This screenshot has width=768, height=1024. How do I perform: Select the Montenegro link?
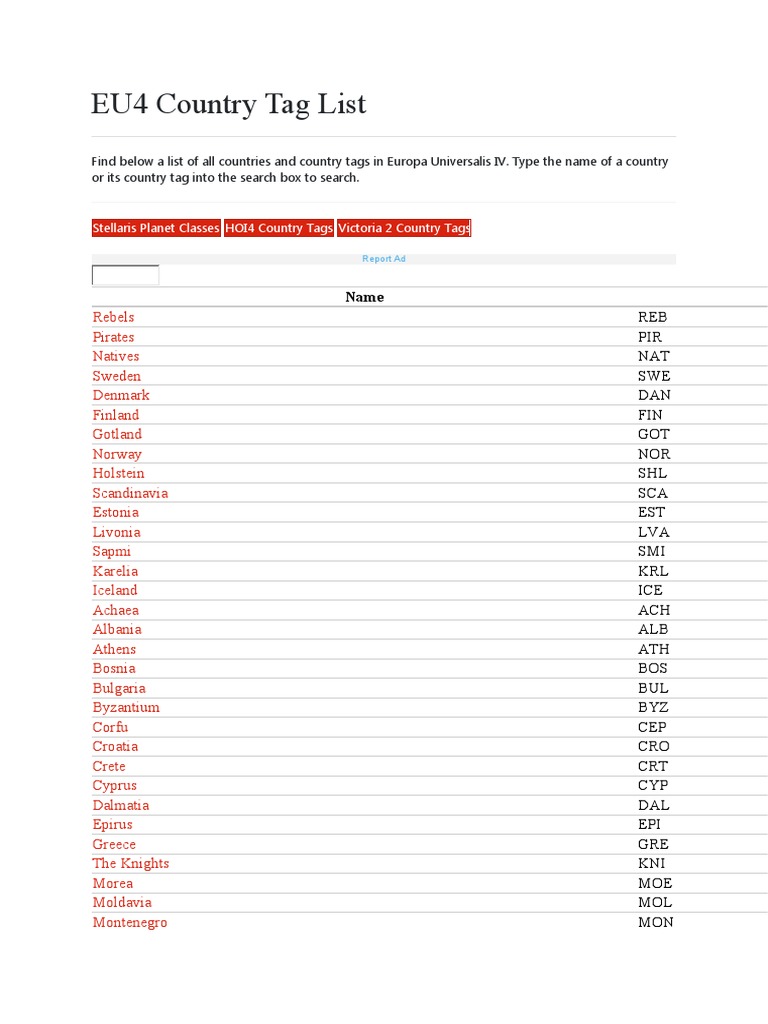[130, 922]
